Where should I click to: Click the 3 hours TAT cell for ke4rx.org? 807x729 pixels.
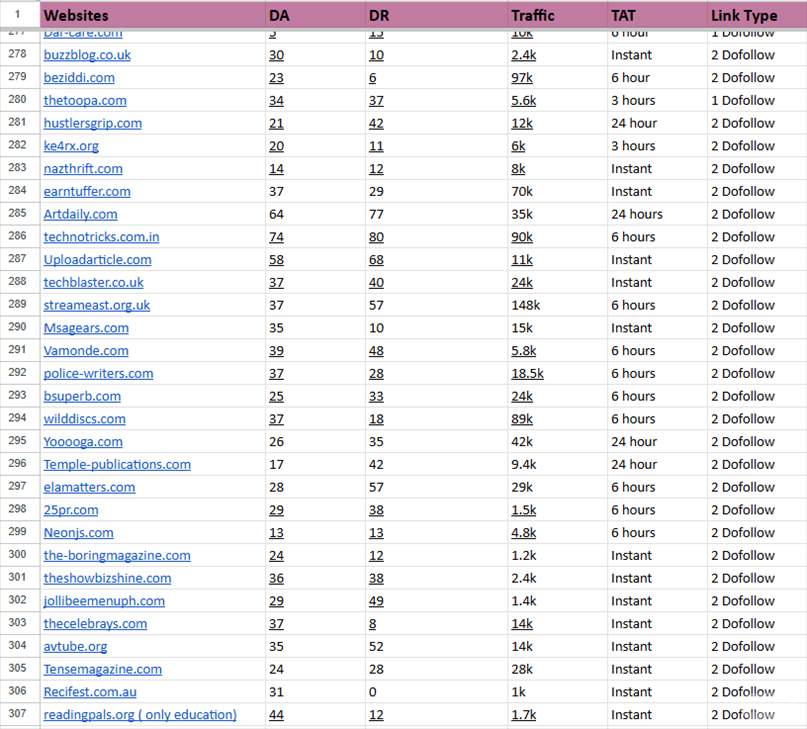click(x=657, y=146)
